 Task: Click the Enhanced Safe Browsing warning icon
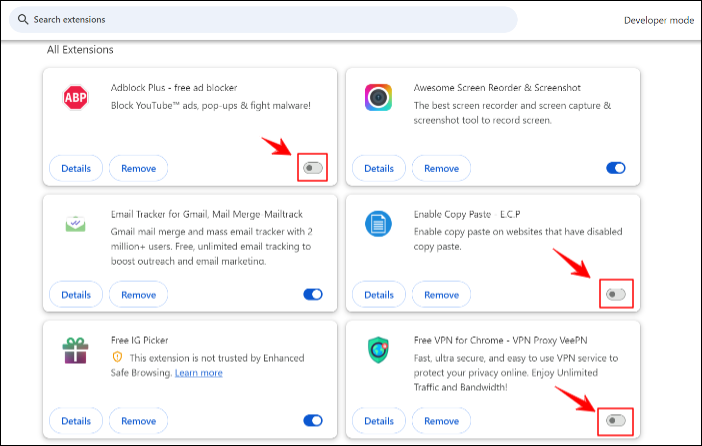118,357
